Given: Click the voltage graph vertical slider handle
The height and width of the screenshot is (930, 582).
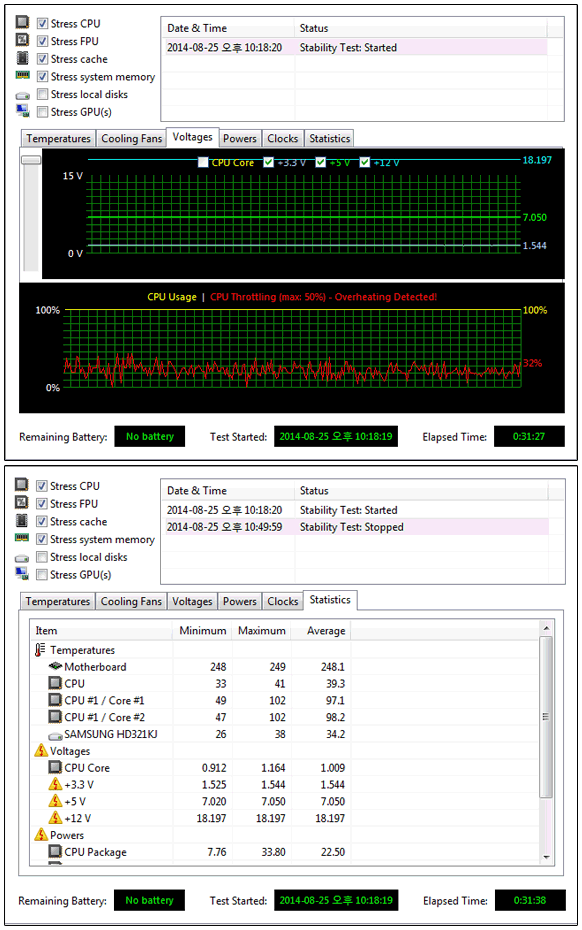Looking at the screenshot, I should tap(31, 160).
